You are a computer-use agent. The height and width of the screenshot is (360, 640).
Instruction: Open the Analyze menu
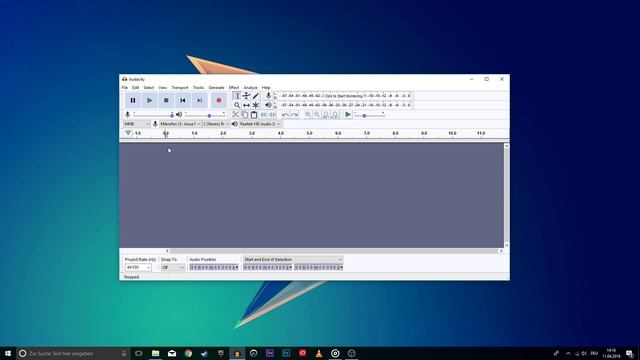(x=250, y=87)
